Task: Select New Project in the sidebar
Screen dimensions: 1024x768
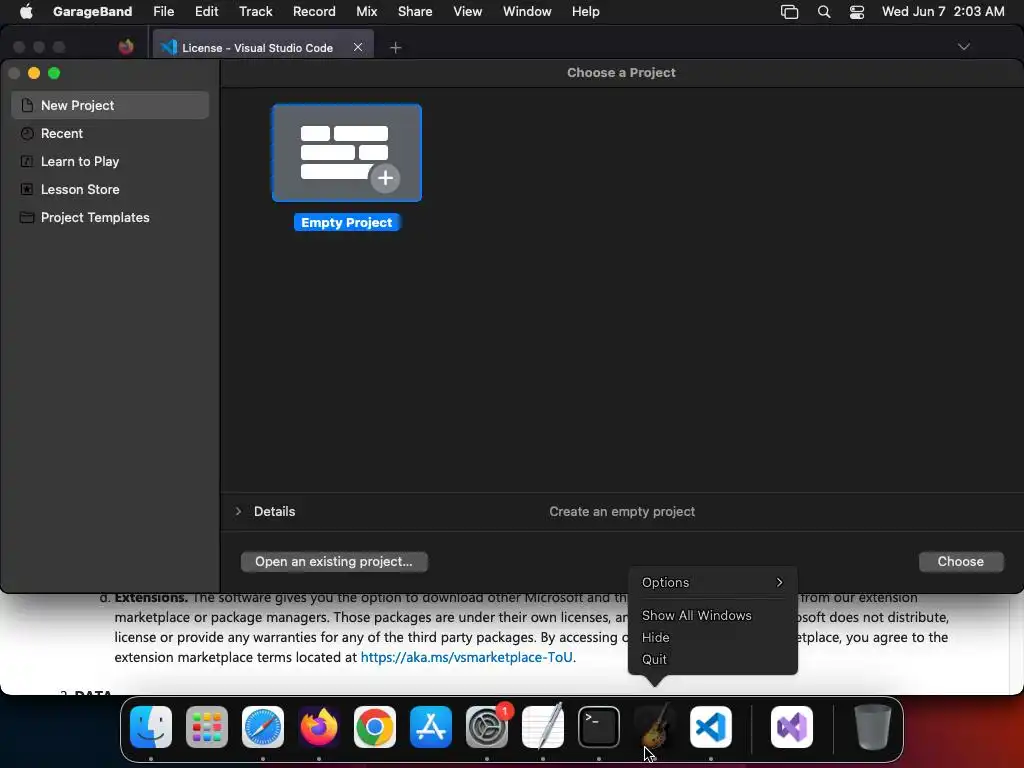Action: coord(110,105)
